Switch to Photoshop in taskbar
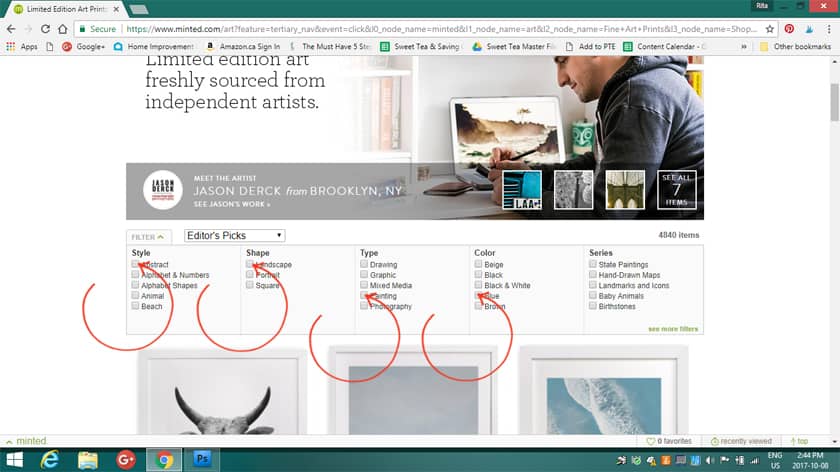 [x=202, y=459]
